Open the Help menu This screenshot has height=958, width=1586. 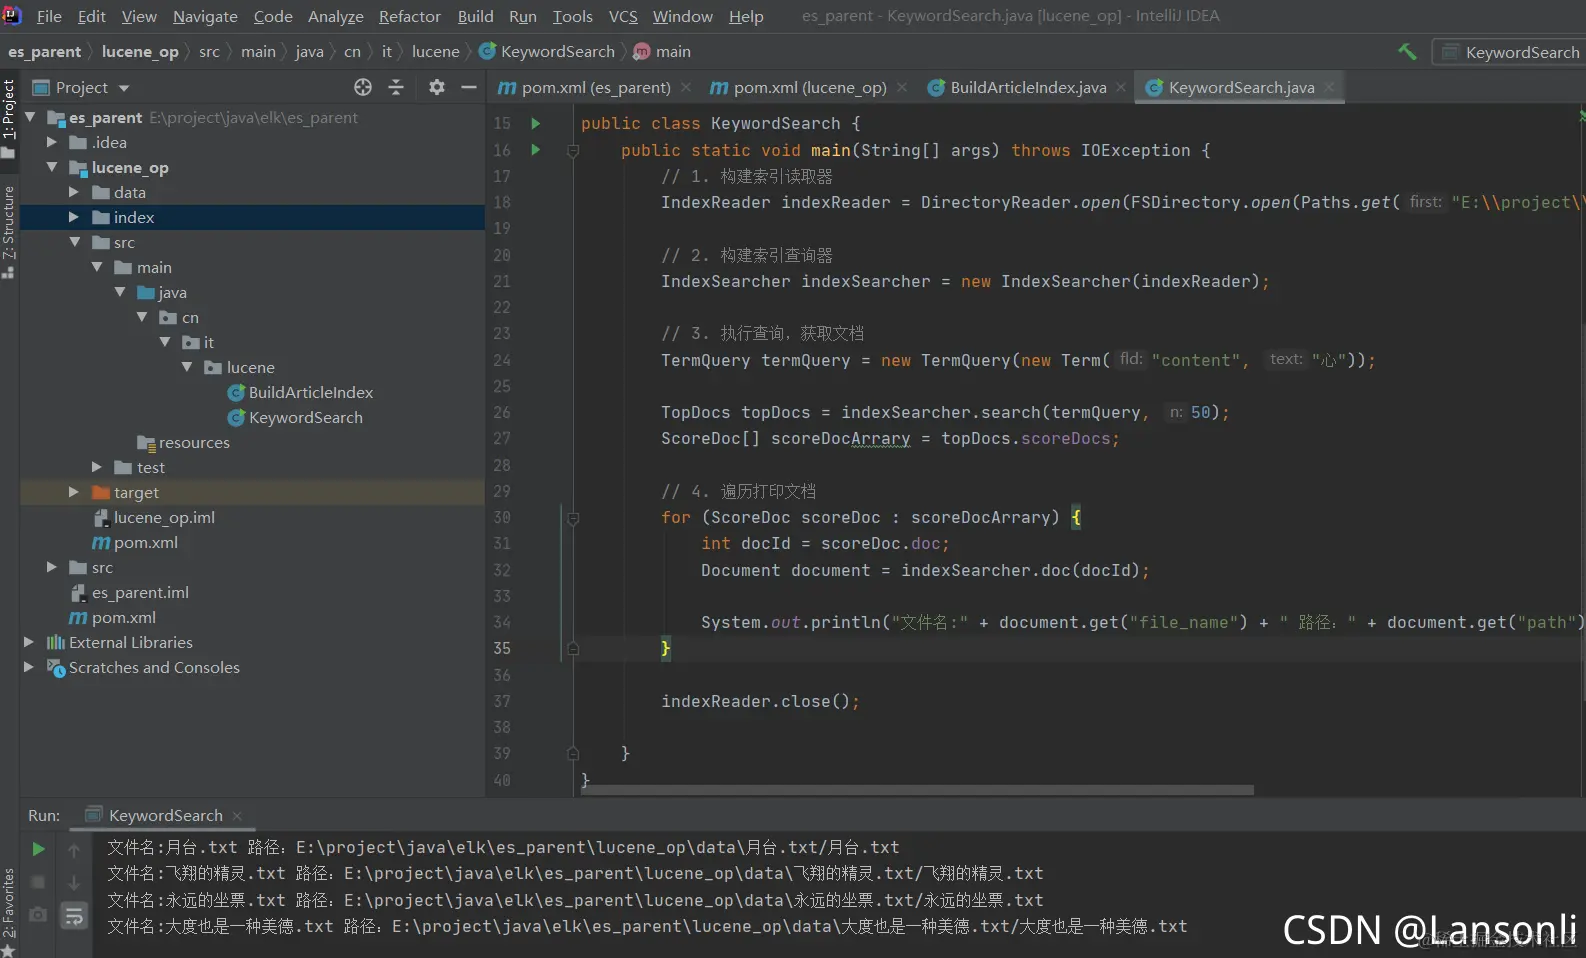(746, 16)
